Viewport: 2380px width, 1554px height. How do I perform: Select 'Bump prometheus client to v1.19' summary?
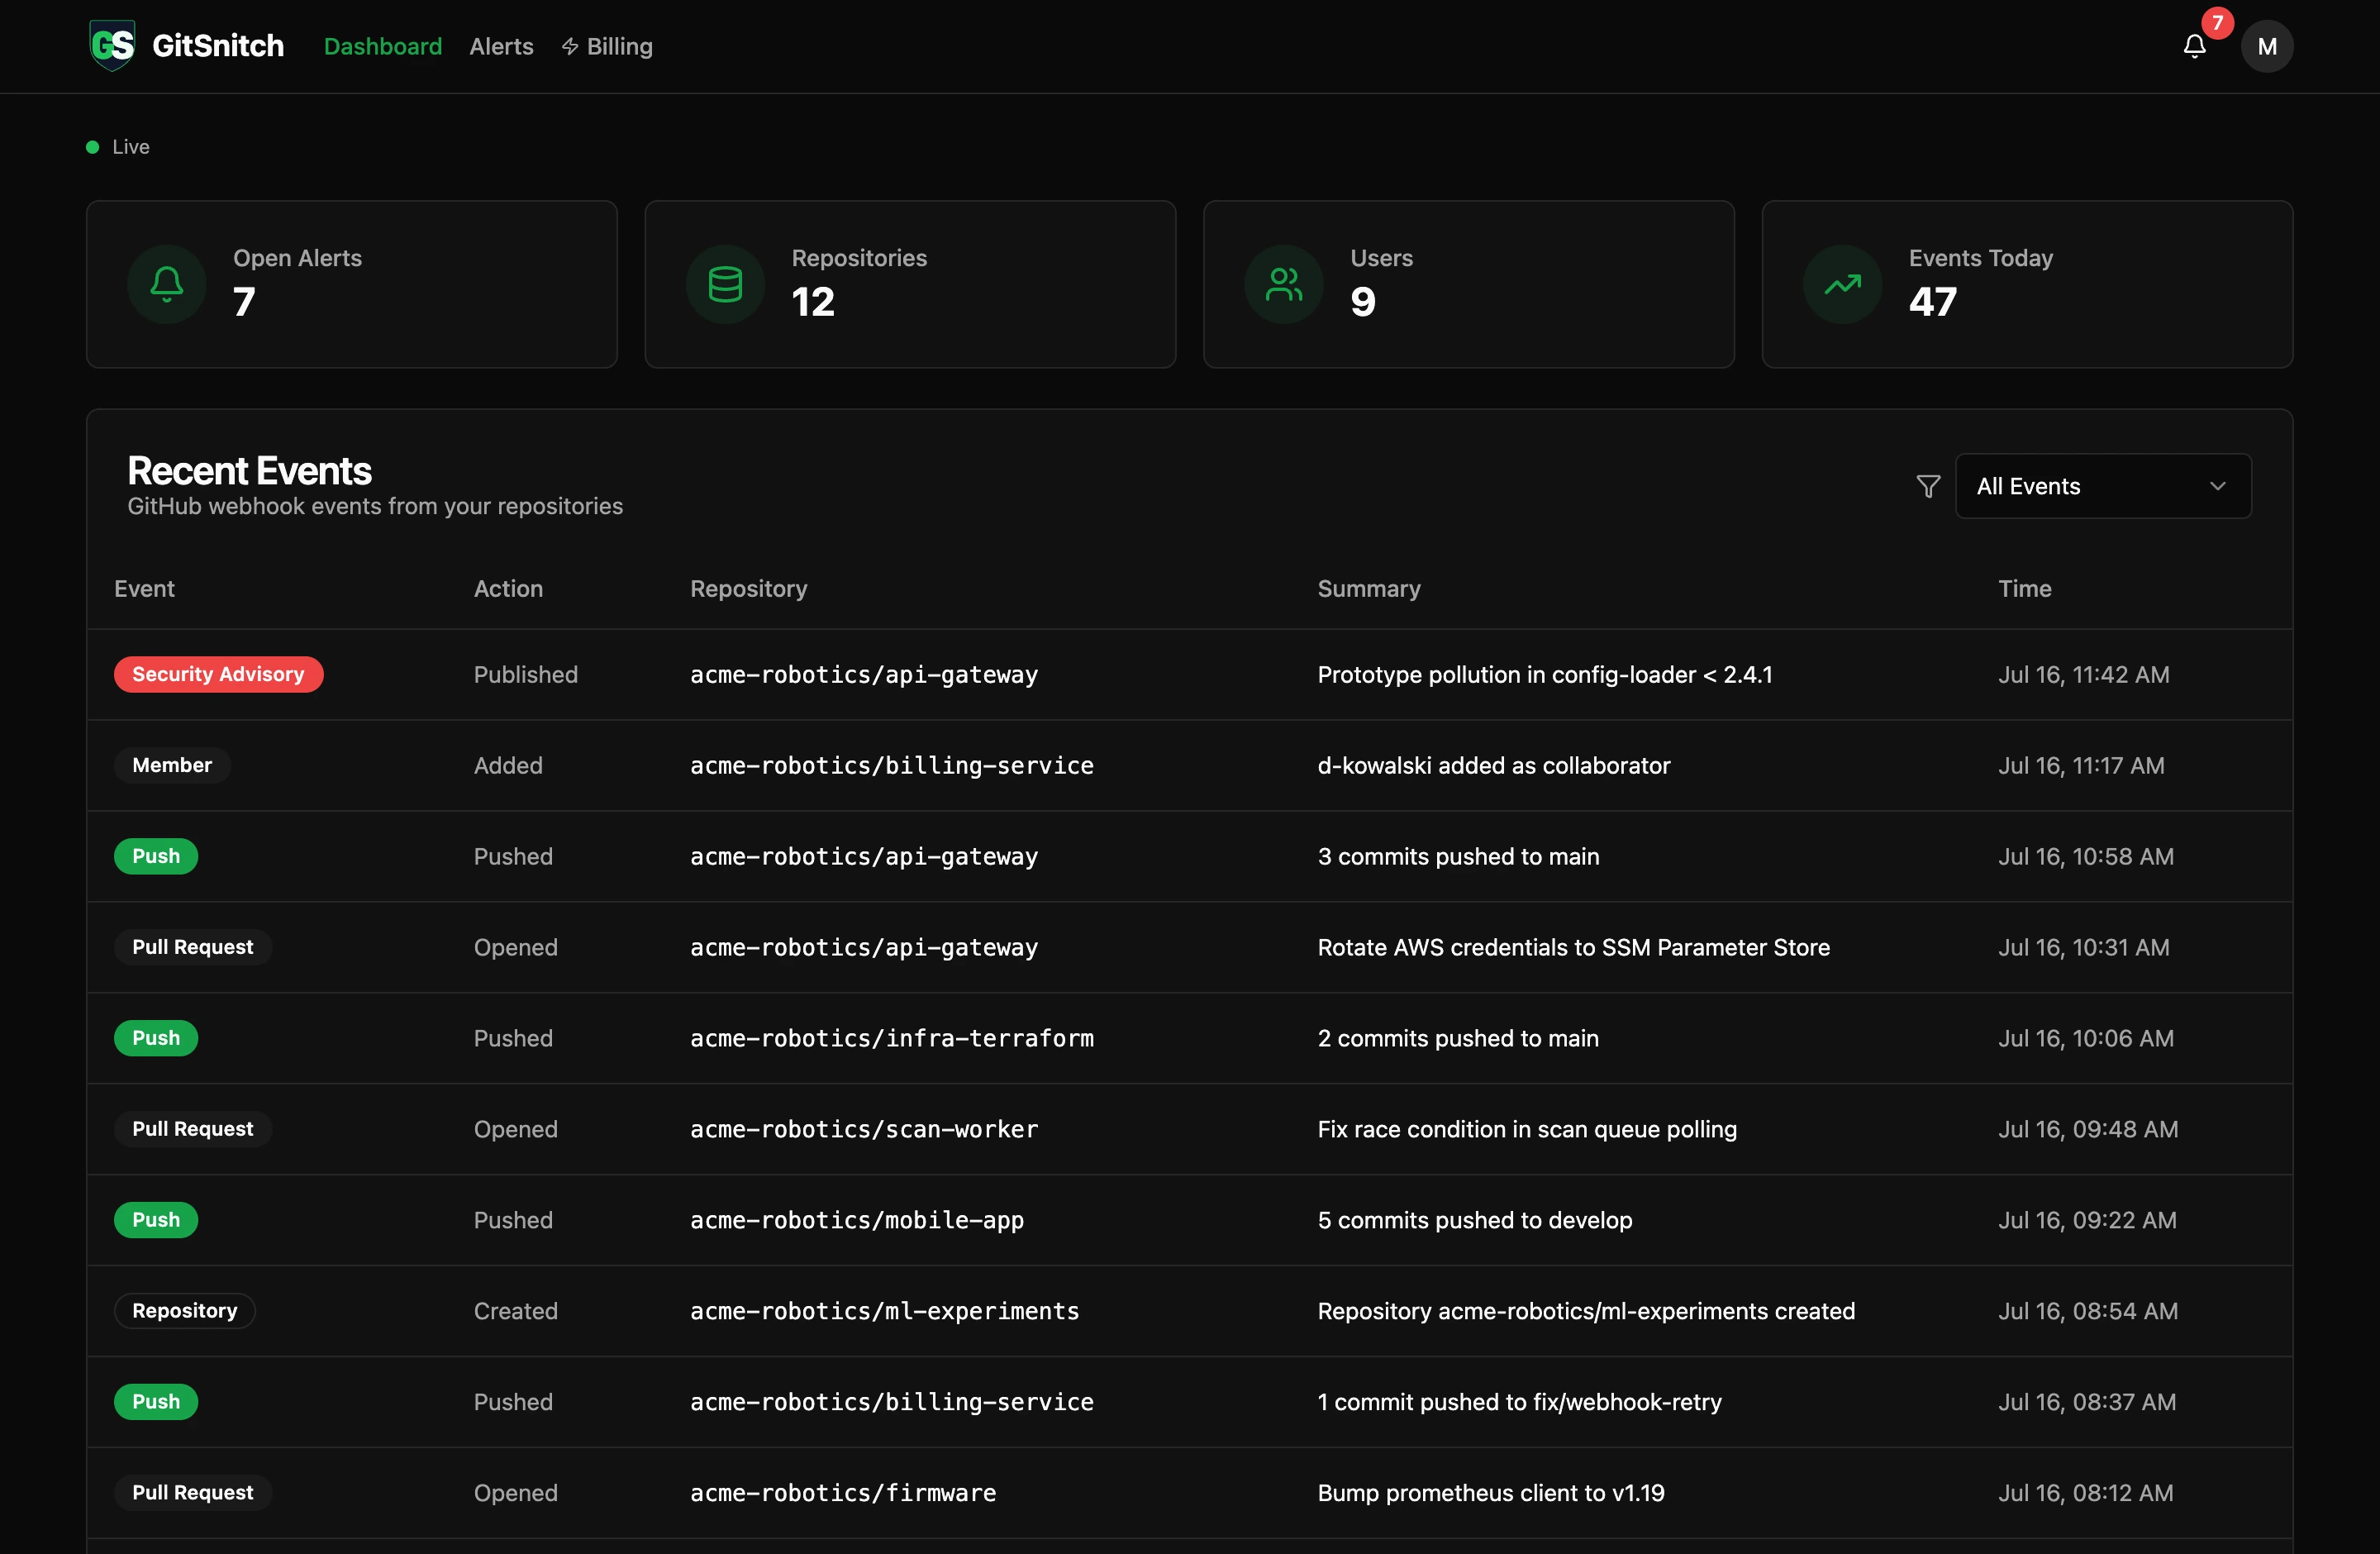pos(1490,1493)
